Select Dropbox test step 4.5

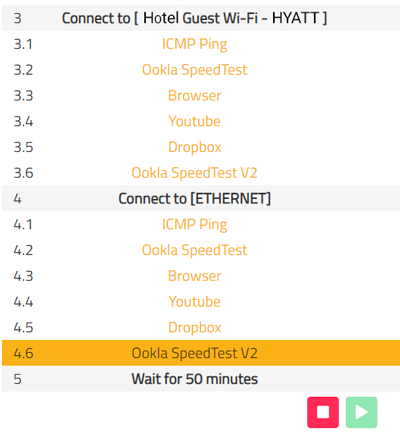click(x=194, y=327)
